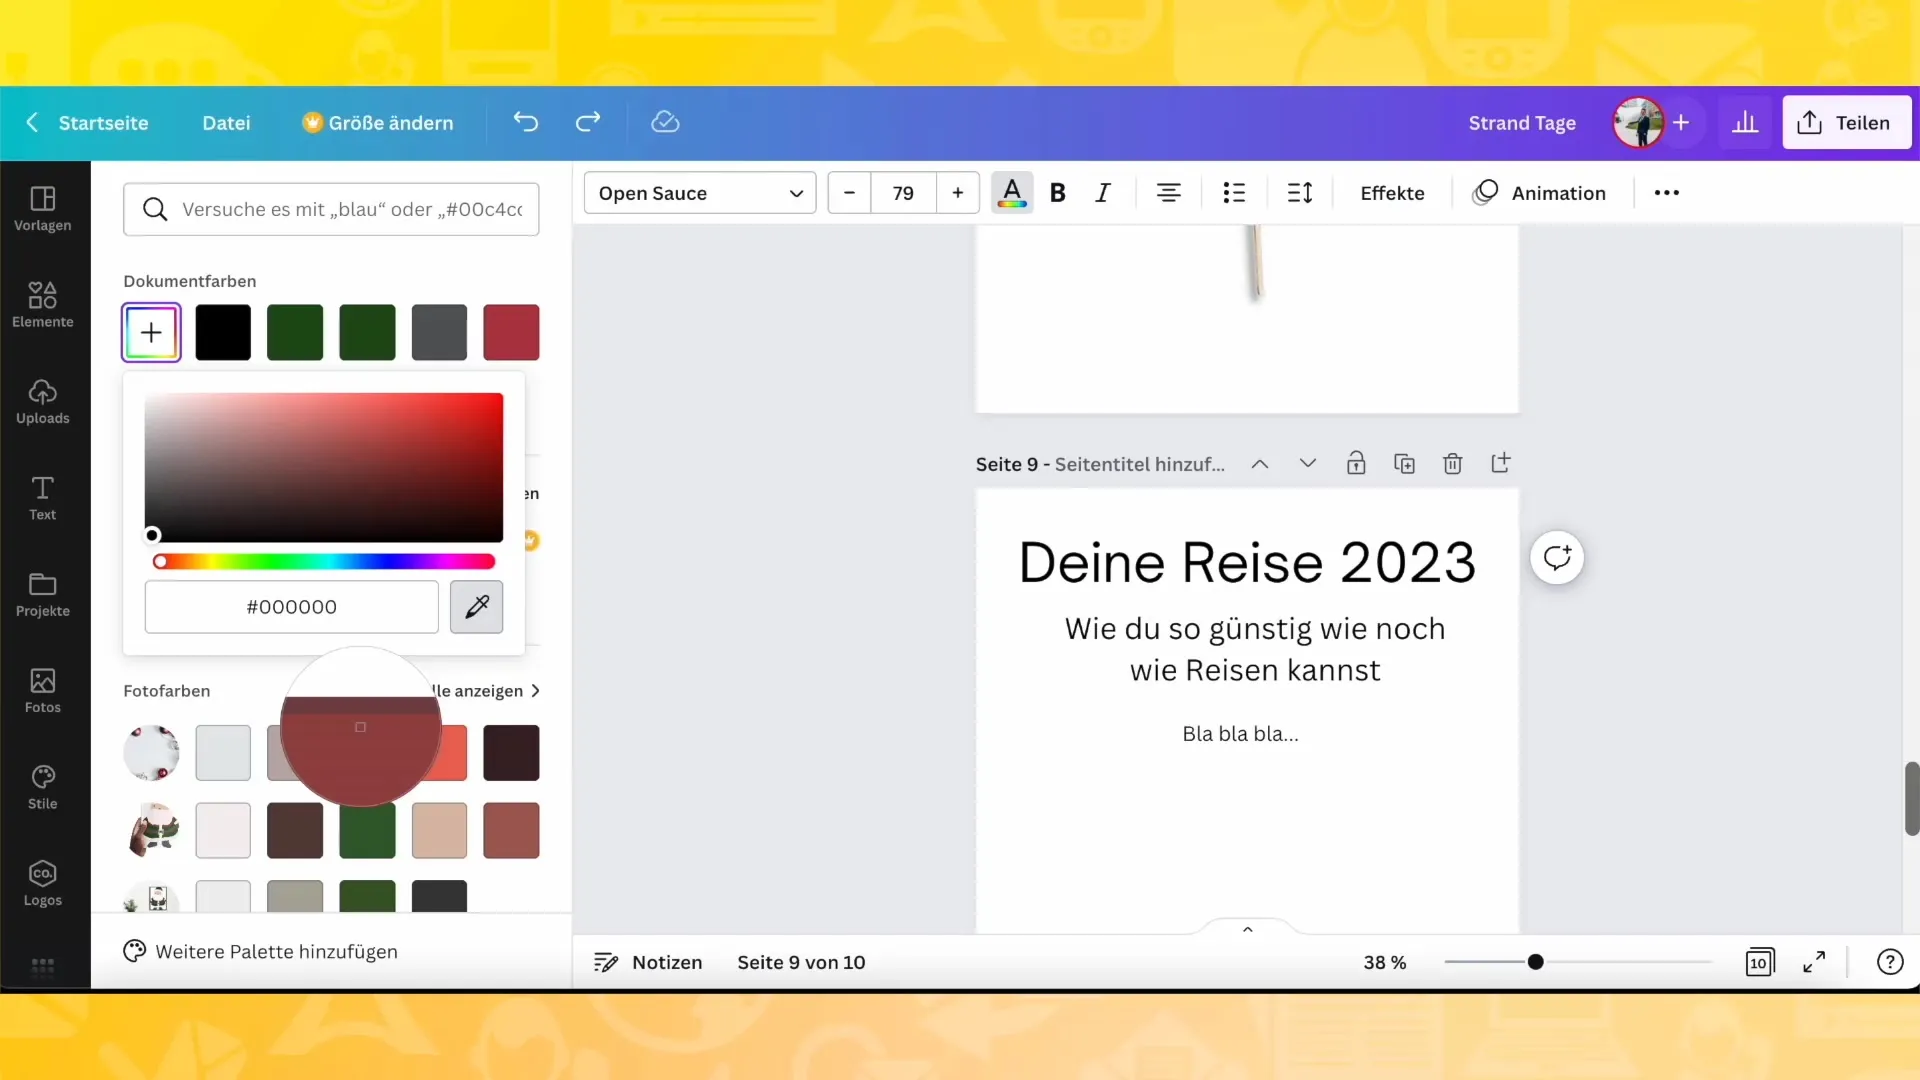Click the 38 % zoom percentage
The width and height of the screenshot is (1920, 1080).
1385,962
